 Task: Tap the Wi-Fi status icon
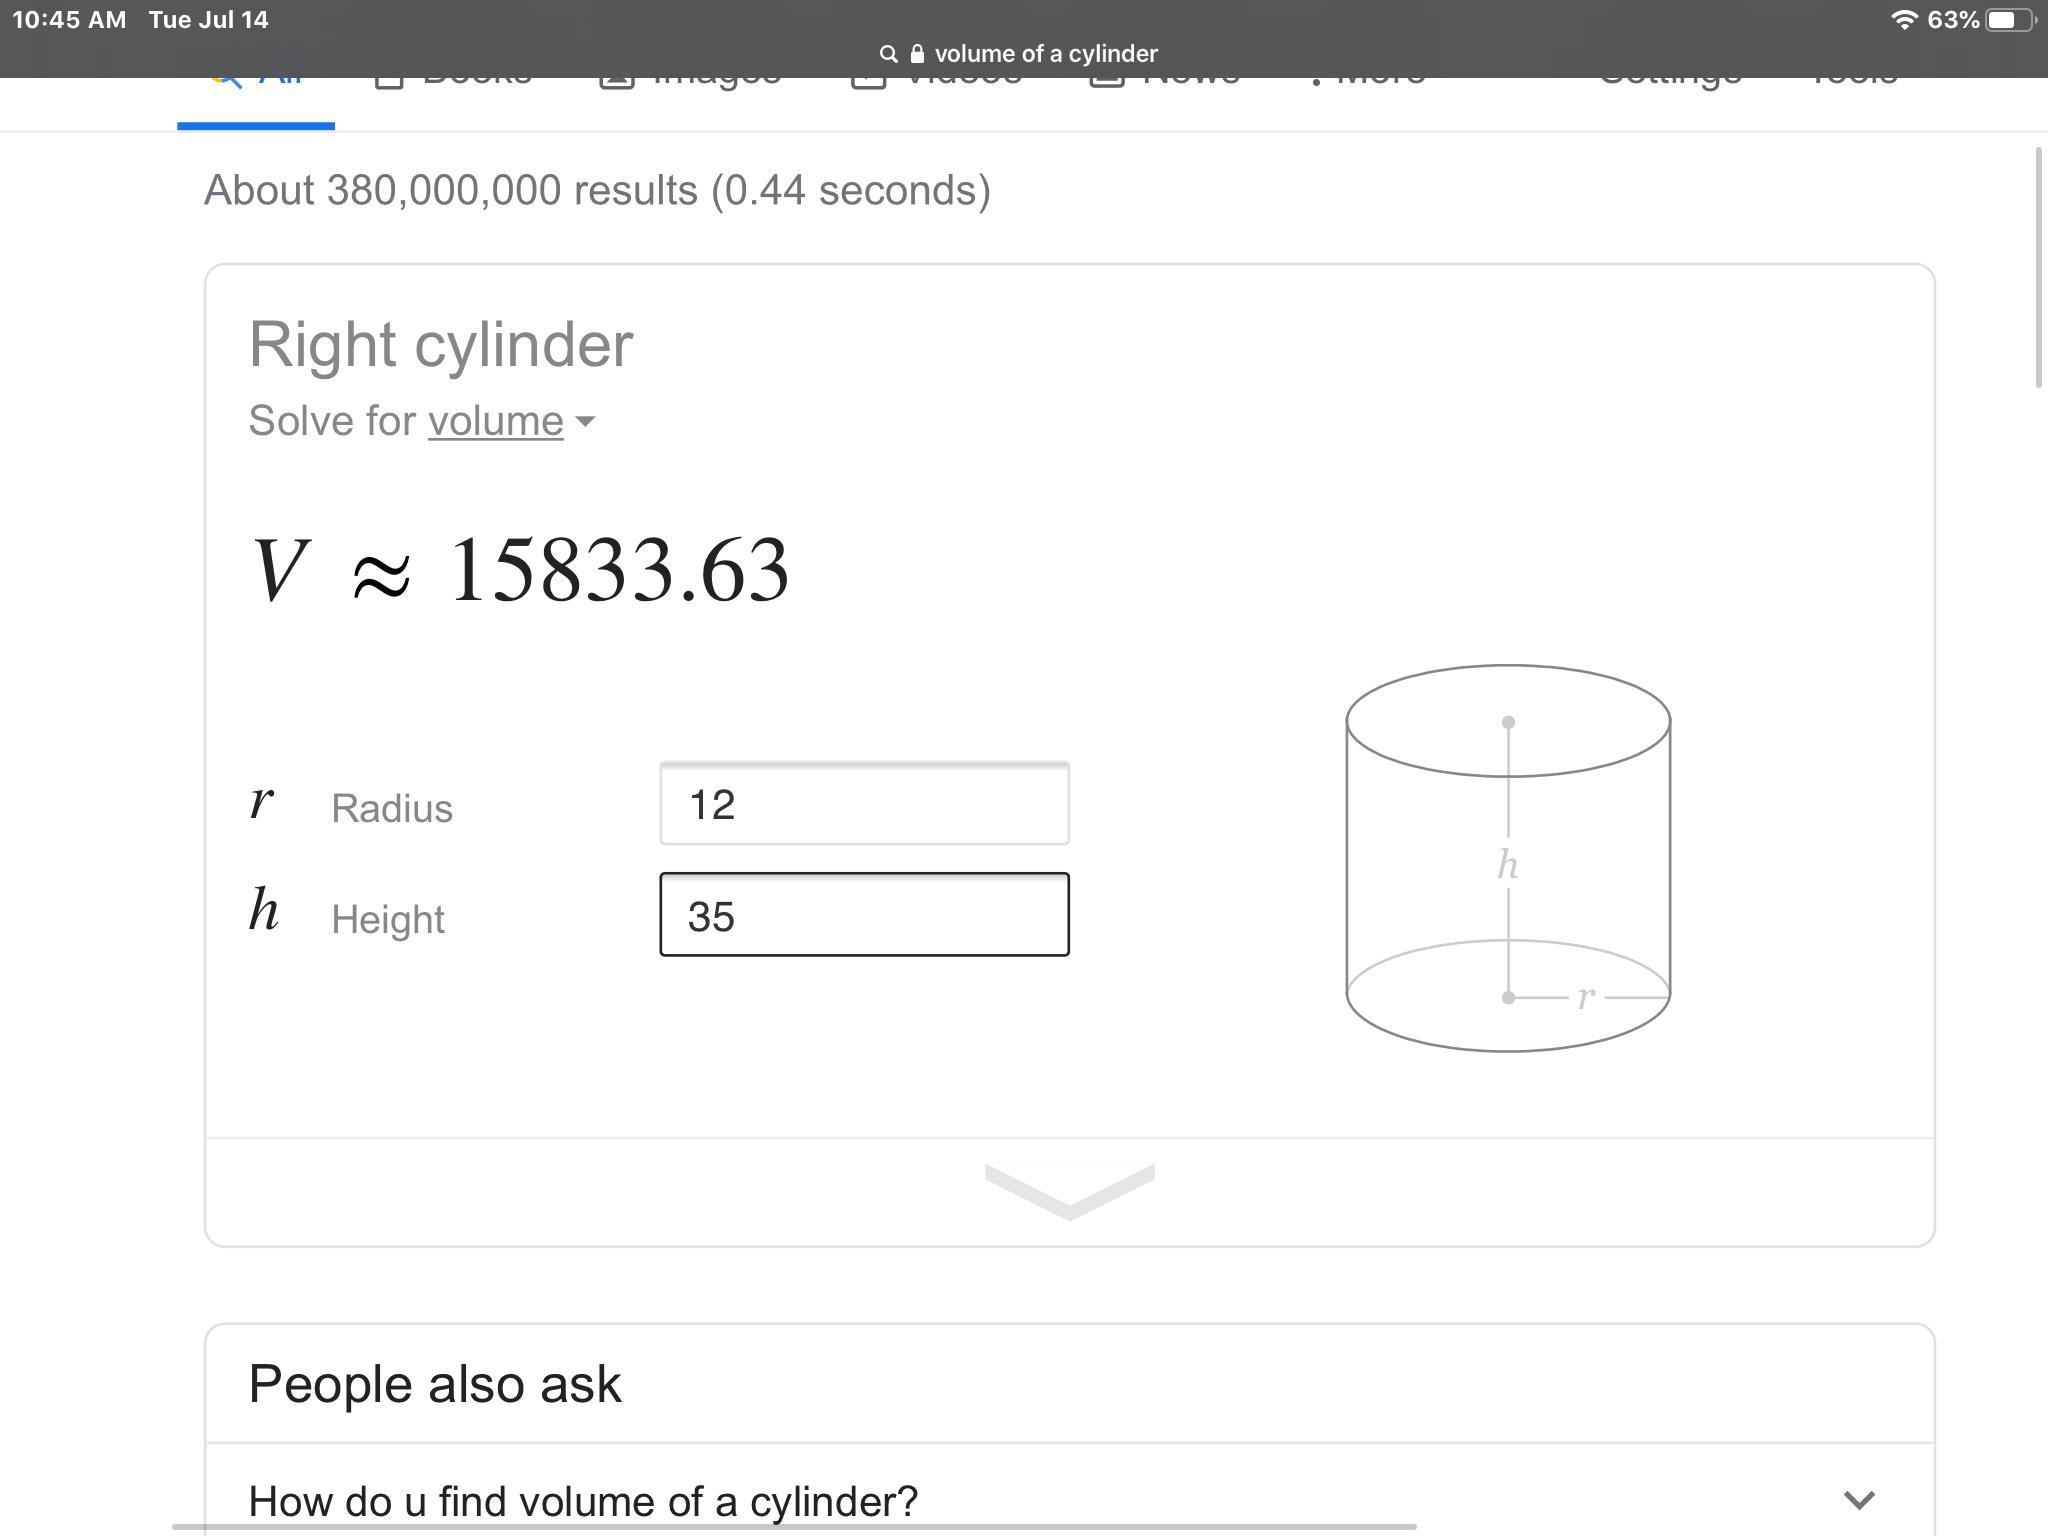click(x=1904, y=20)
